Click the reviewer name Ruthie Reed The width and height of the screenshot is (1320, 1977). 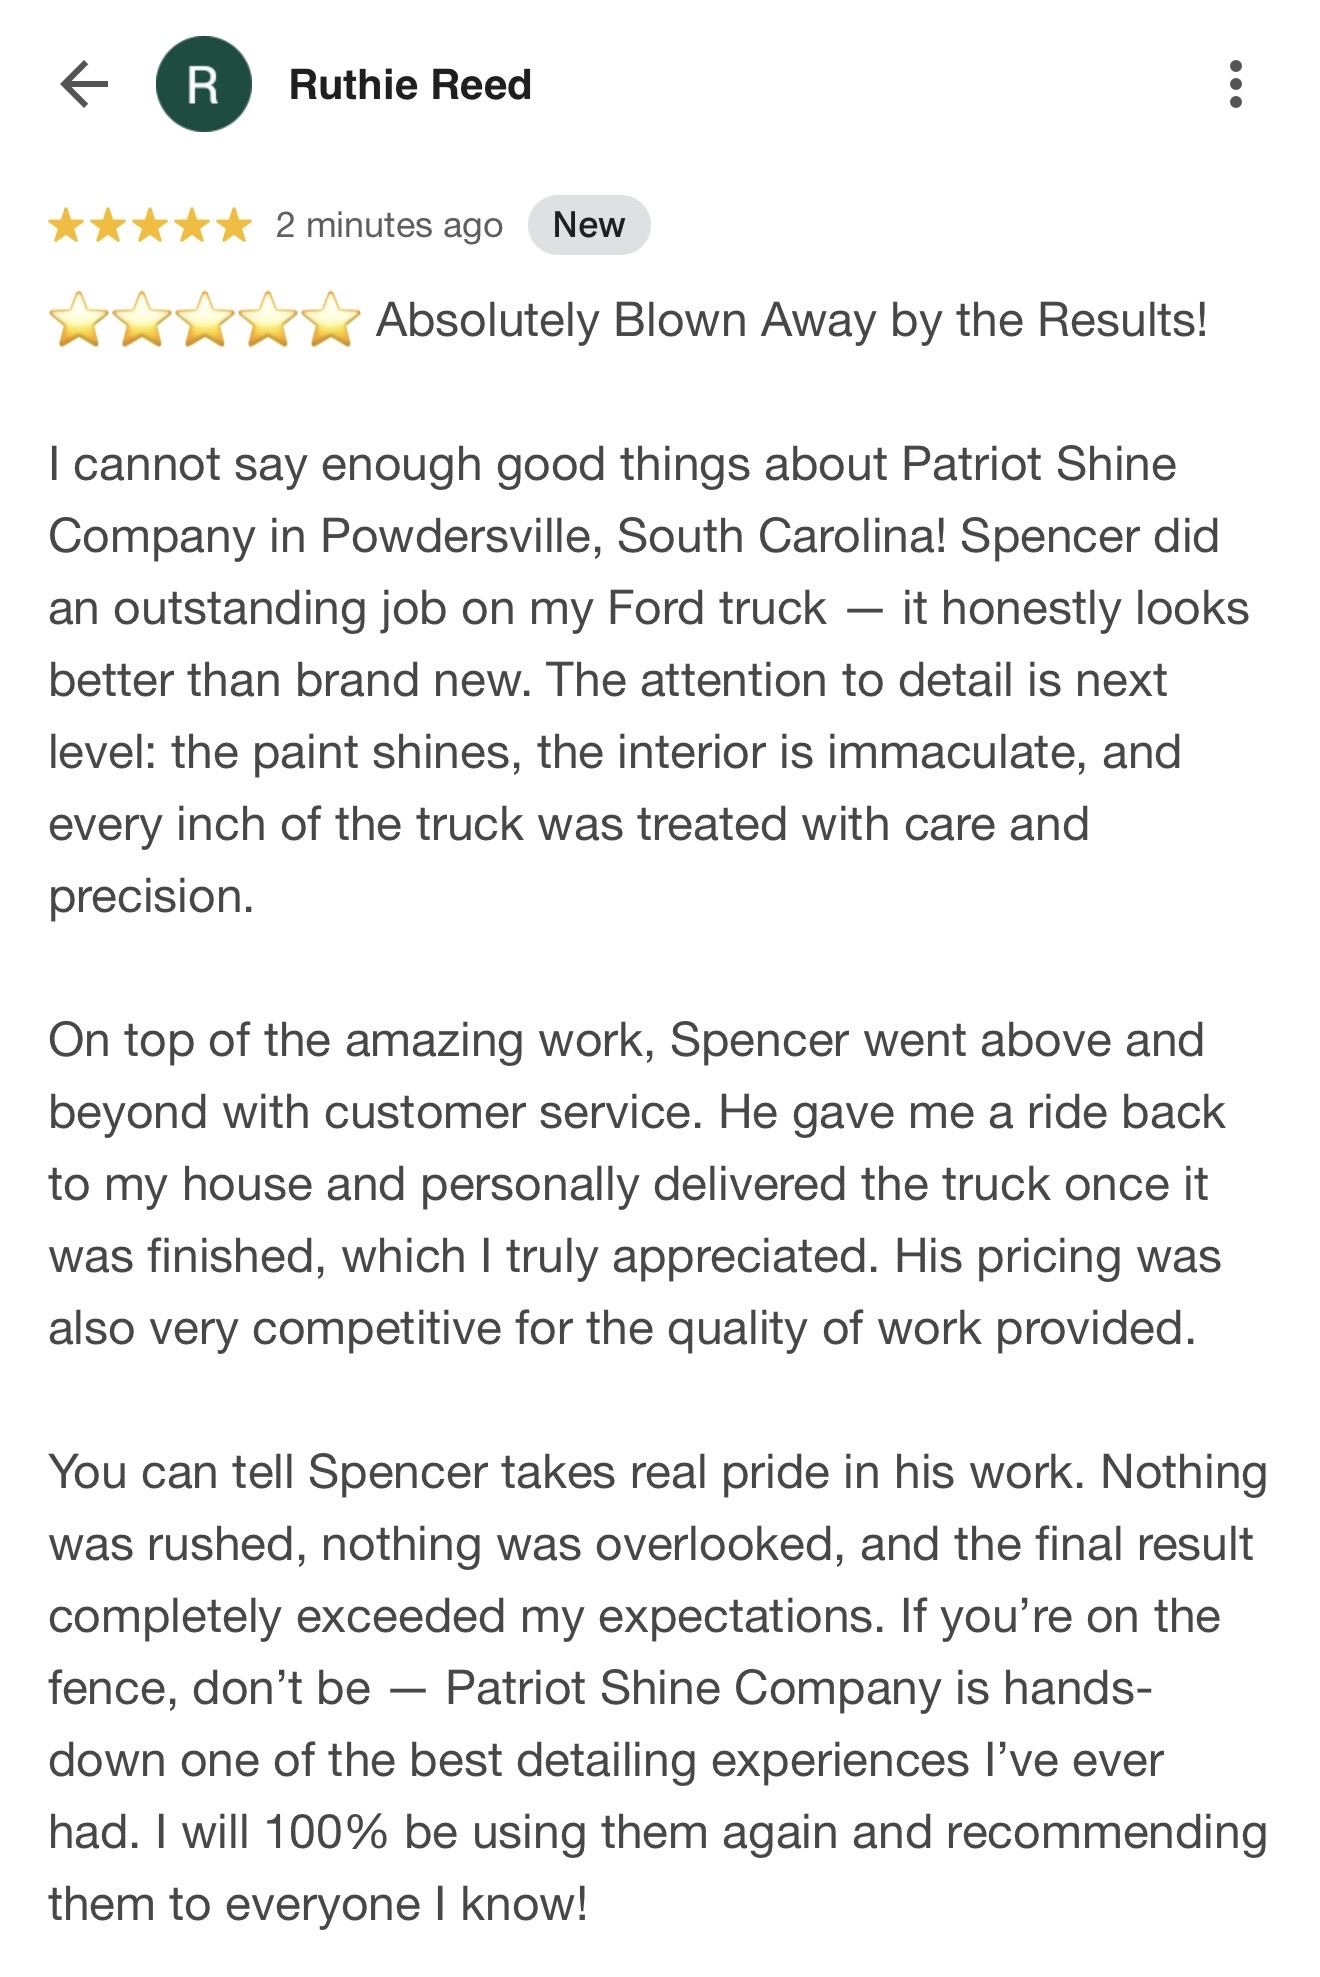click(x=410, y=85)
